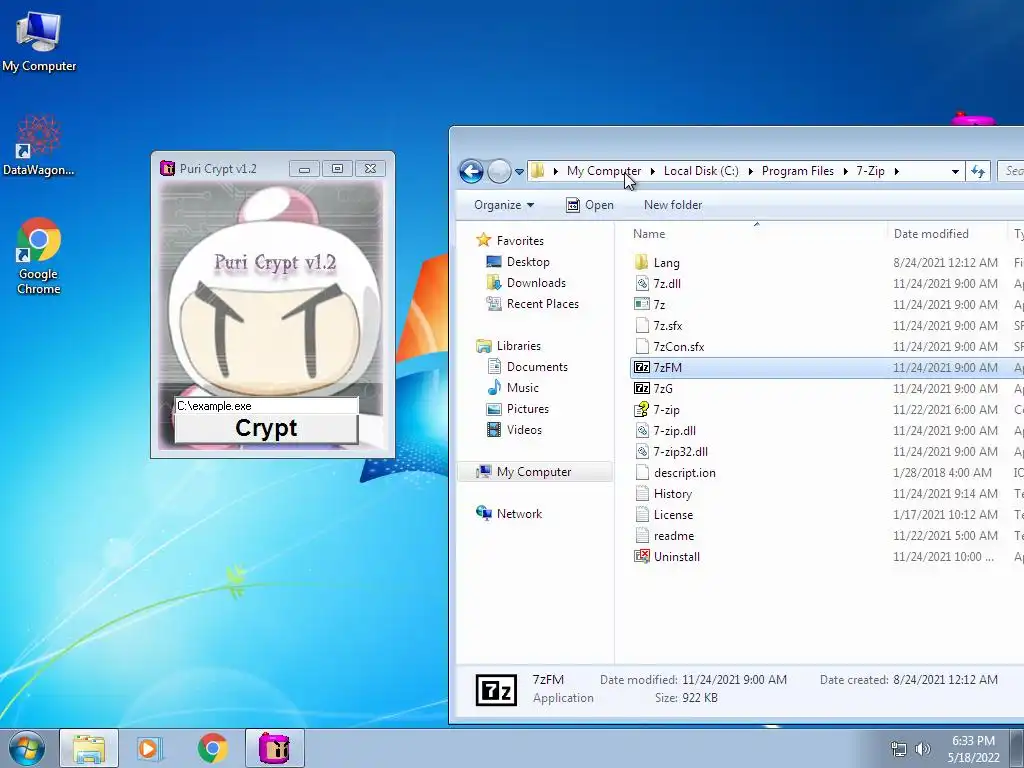
Task: Launch Google Chrome desktop shortcut
Action: (x=39, y=256)
